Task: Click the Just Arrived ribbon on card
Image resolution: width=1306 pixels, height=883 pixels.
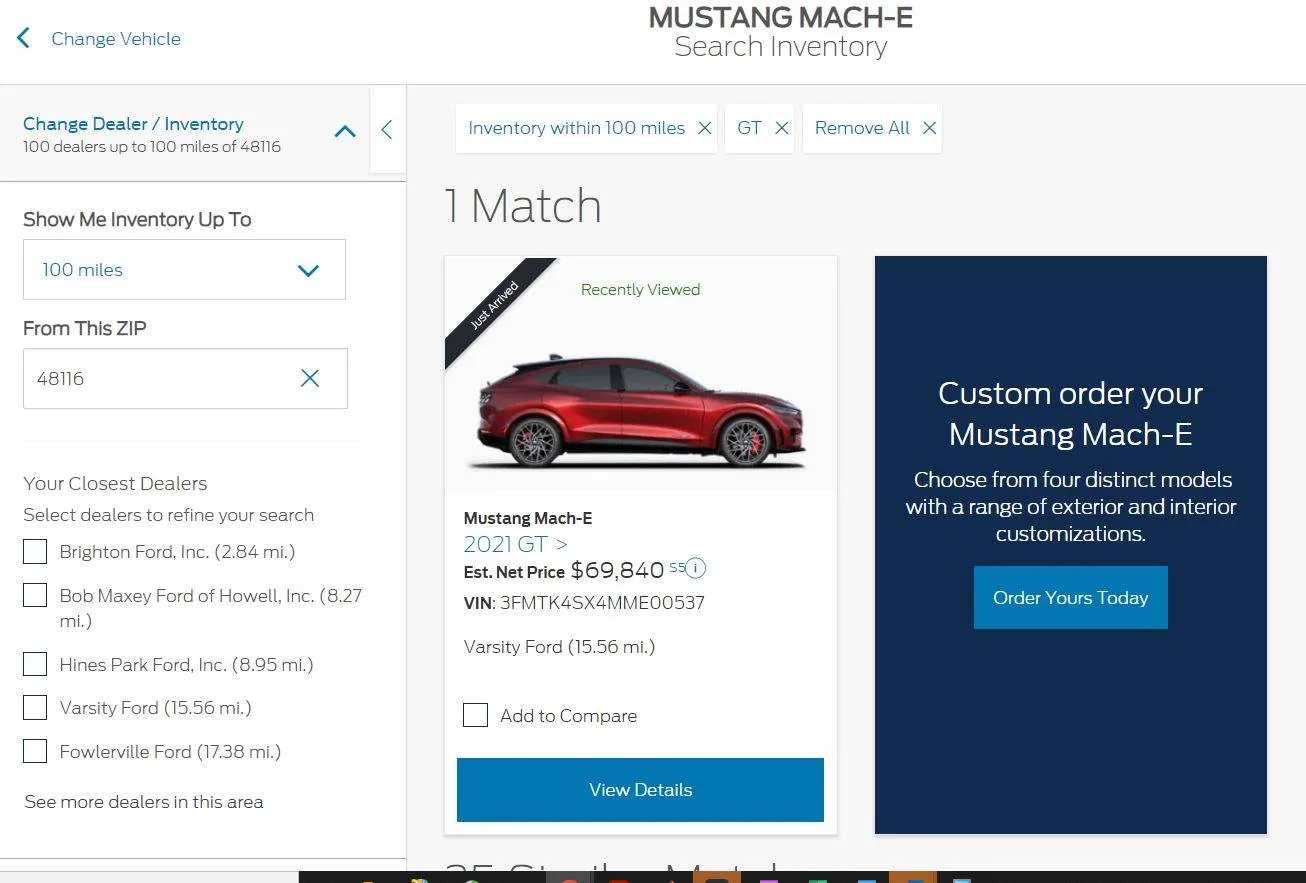Action: click(496, 306)
